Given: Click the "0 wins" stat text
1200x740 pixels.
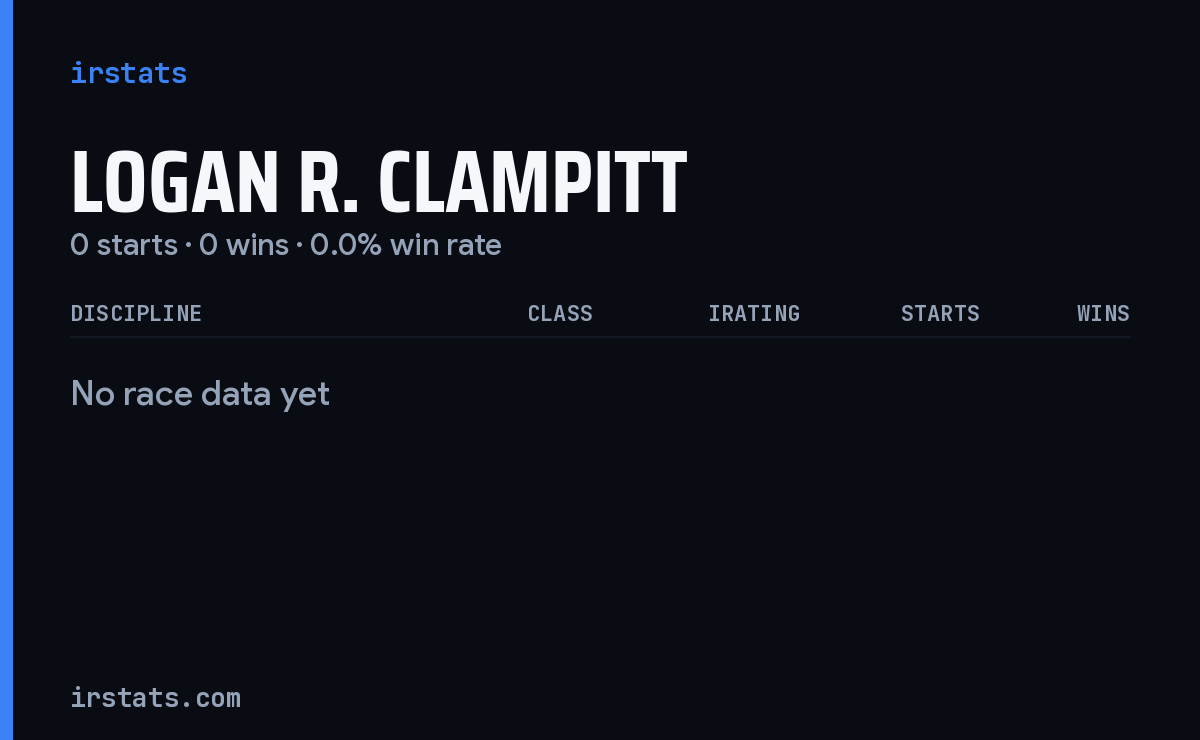Looking at the screenshot, I should (244, 245).
